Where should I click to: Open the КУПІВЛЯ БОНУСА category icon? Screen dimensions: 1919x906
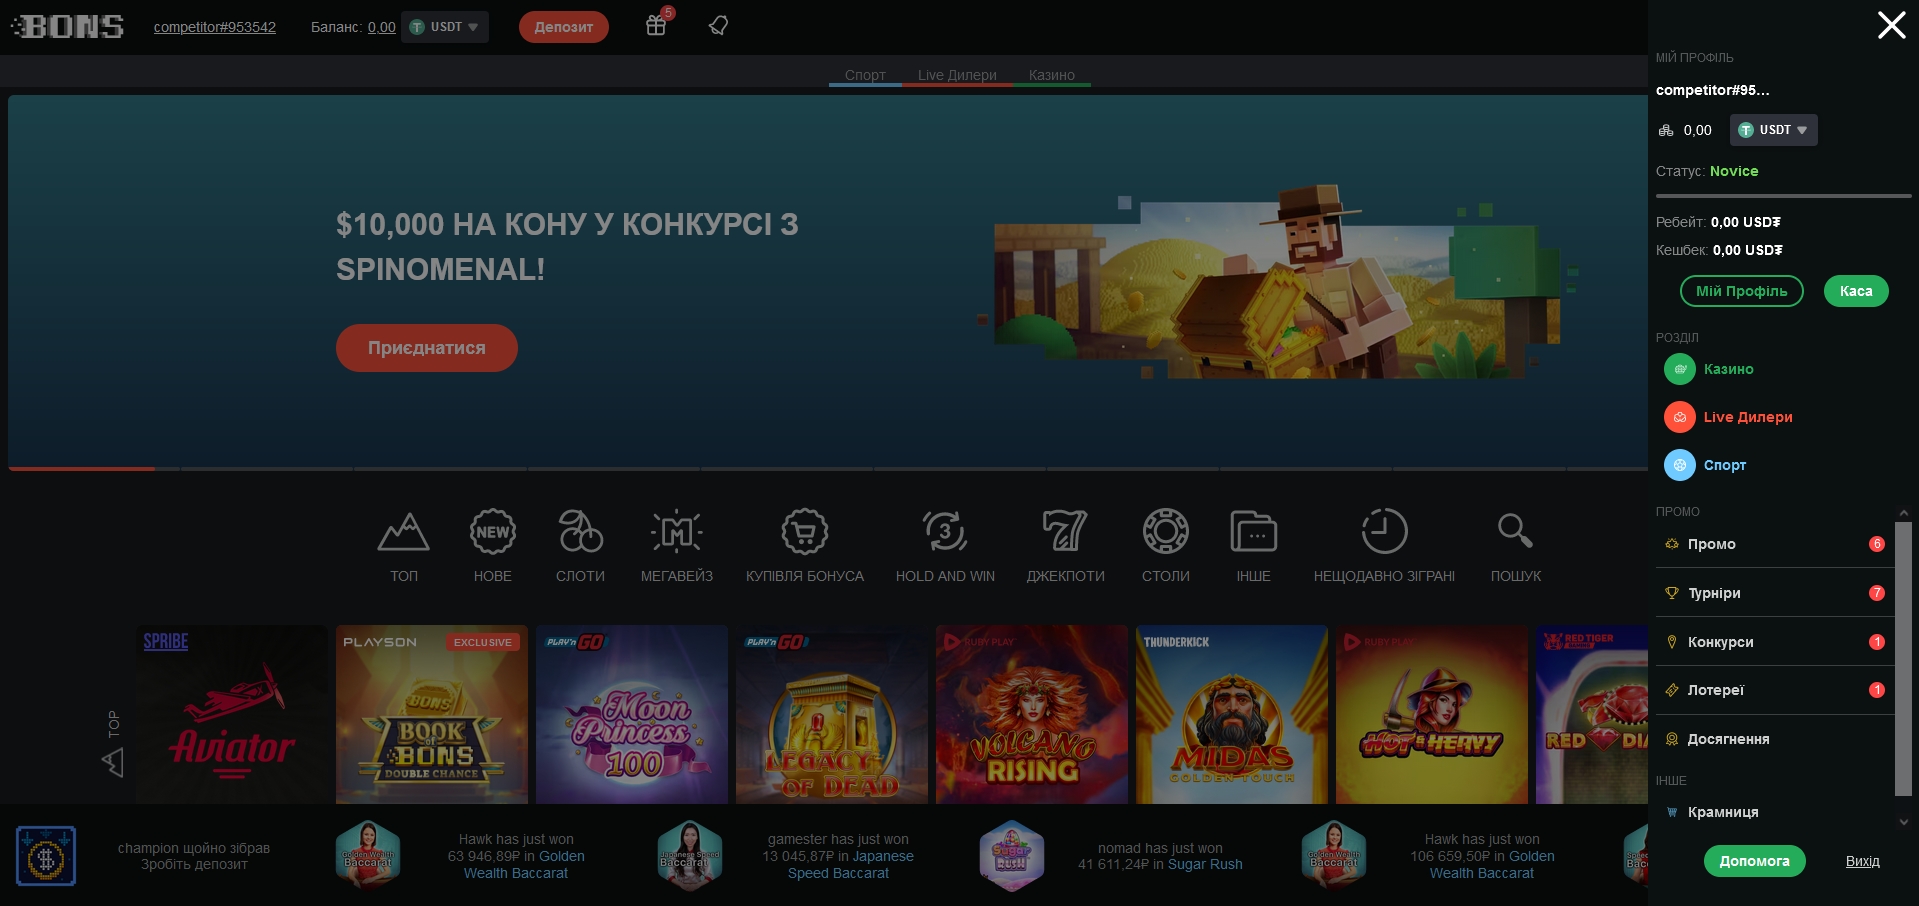click(805, 532)
